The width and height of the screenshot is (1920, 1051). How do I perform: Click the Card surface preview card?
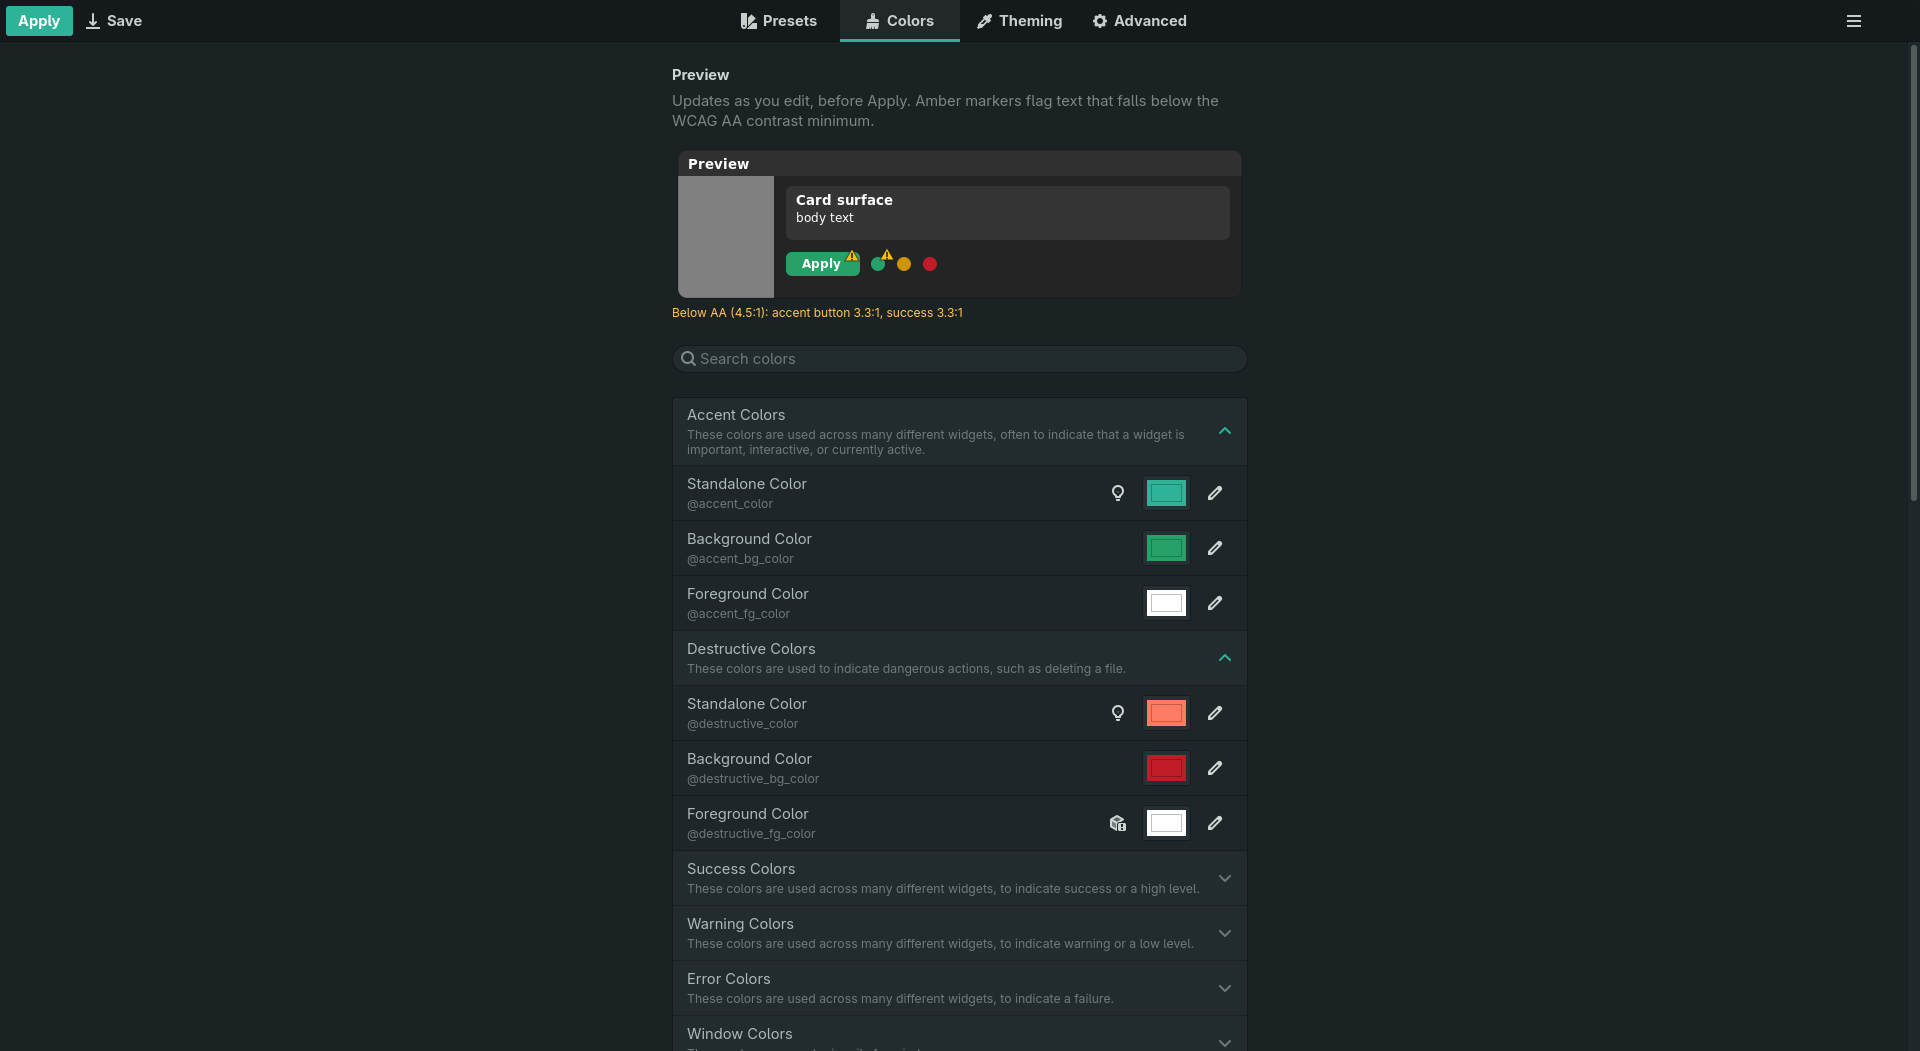pos(1008,213)
